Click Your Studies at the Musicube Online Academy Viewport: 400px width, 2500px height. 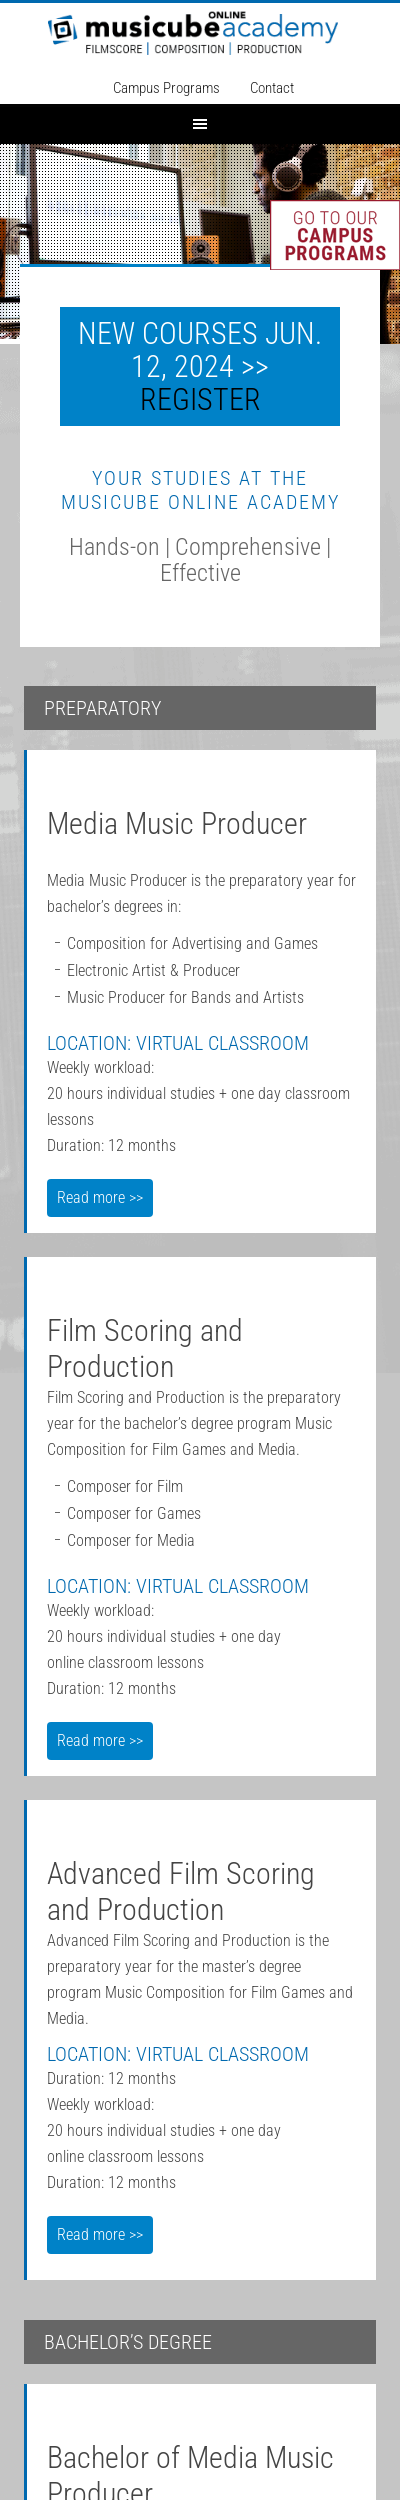pos(200,490)
